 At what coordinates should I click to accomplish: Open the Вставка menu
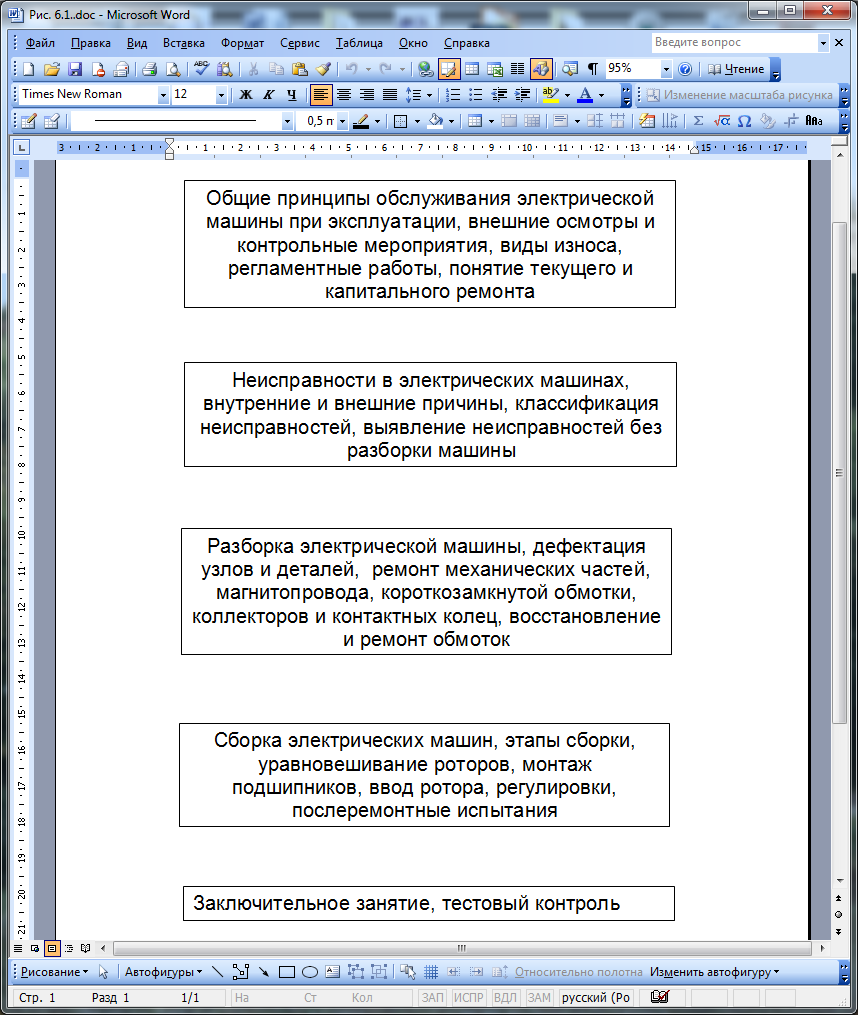tap(184, 43)
